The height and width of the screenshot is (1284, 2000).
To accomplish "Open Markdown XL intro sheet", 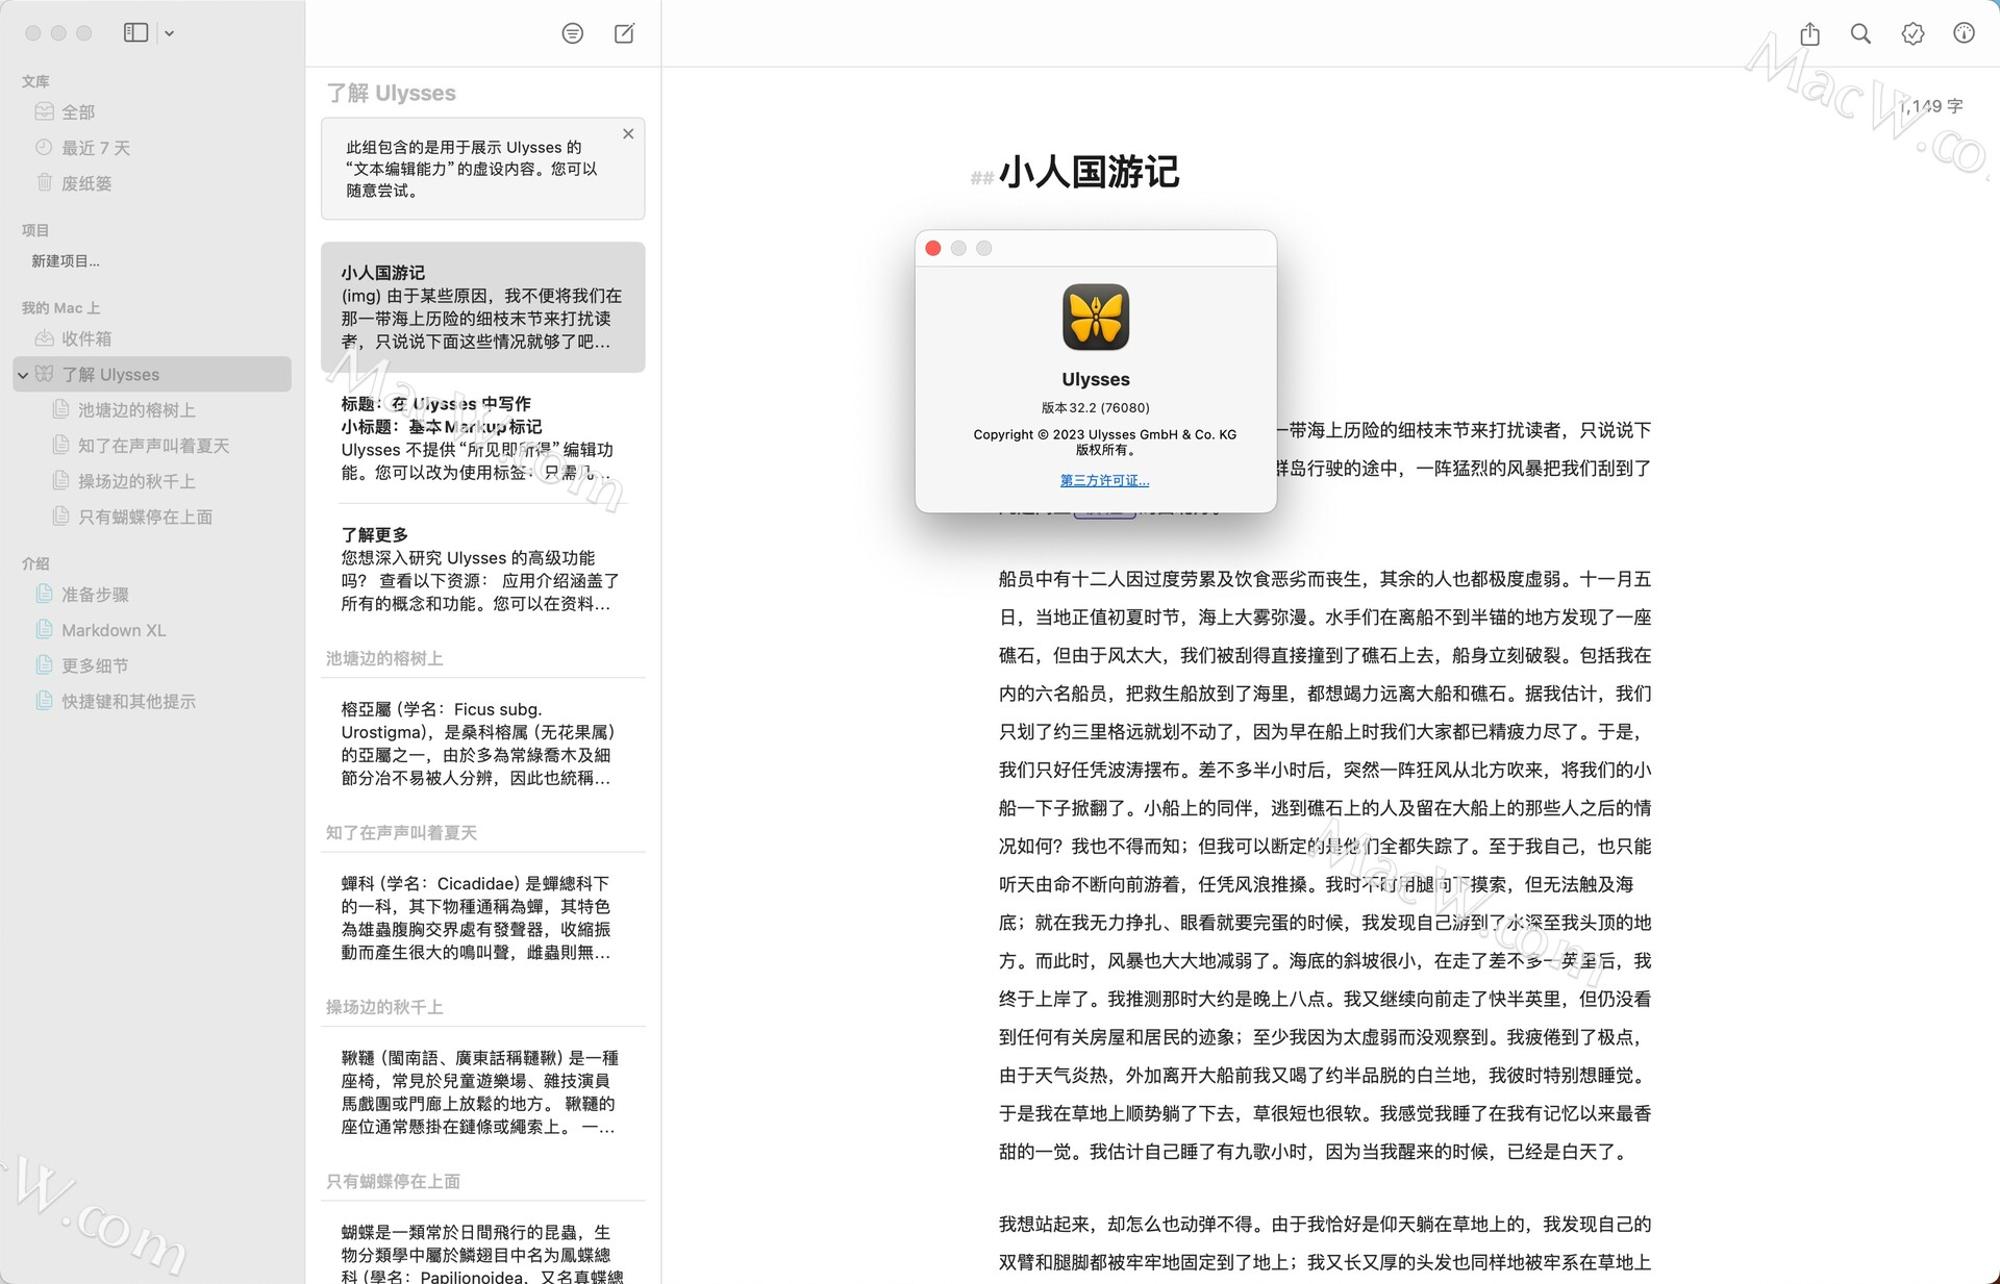I will point(152,630).
